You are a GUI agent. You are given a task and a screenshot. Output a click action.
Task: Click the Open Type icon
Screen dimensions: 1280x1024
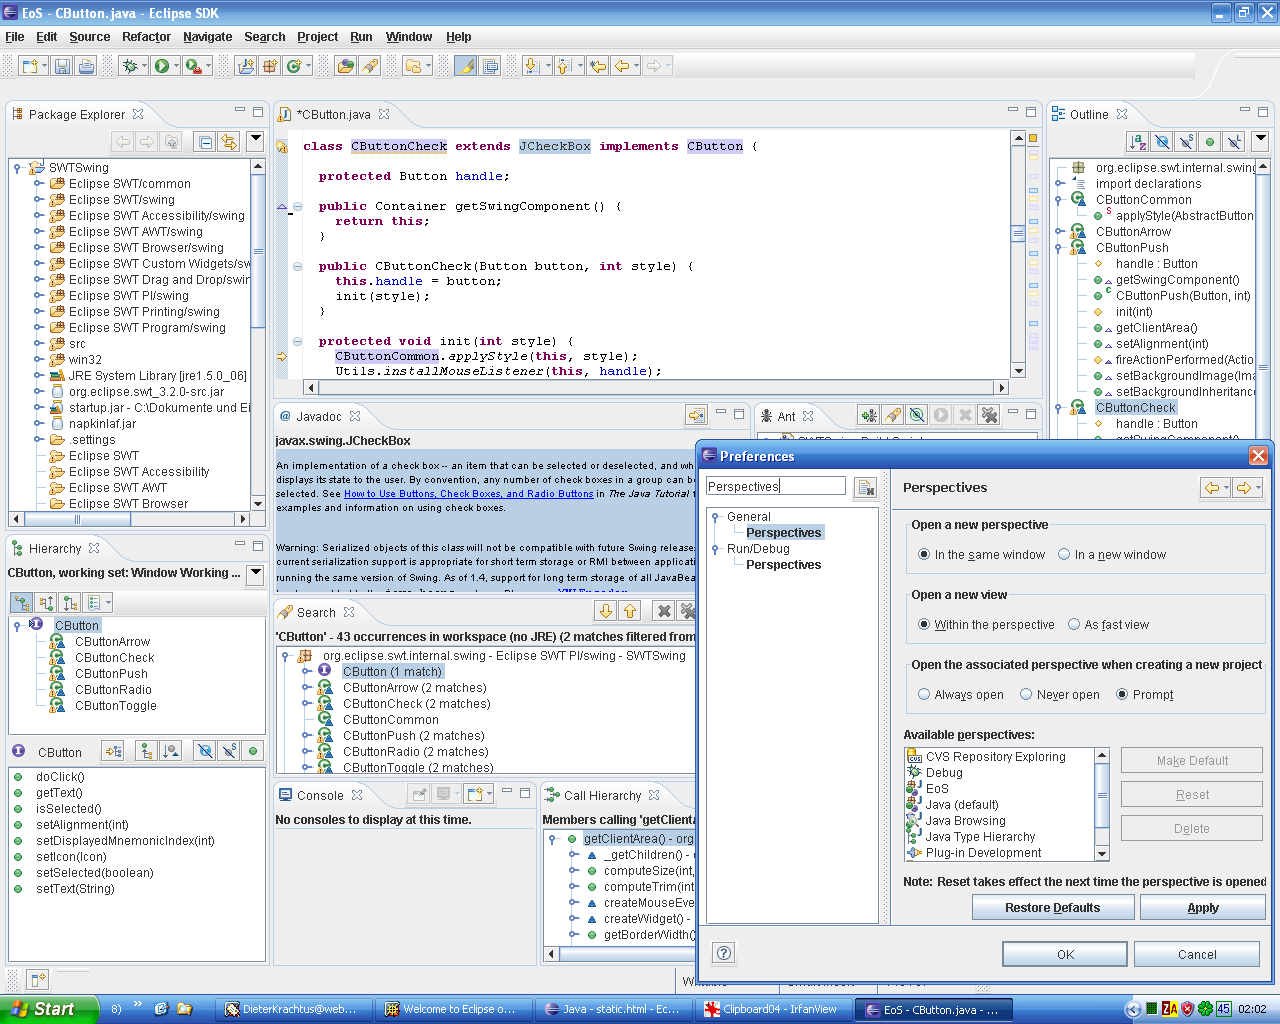tap(345, 66)
